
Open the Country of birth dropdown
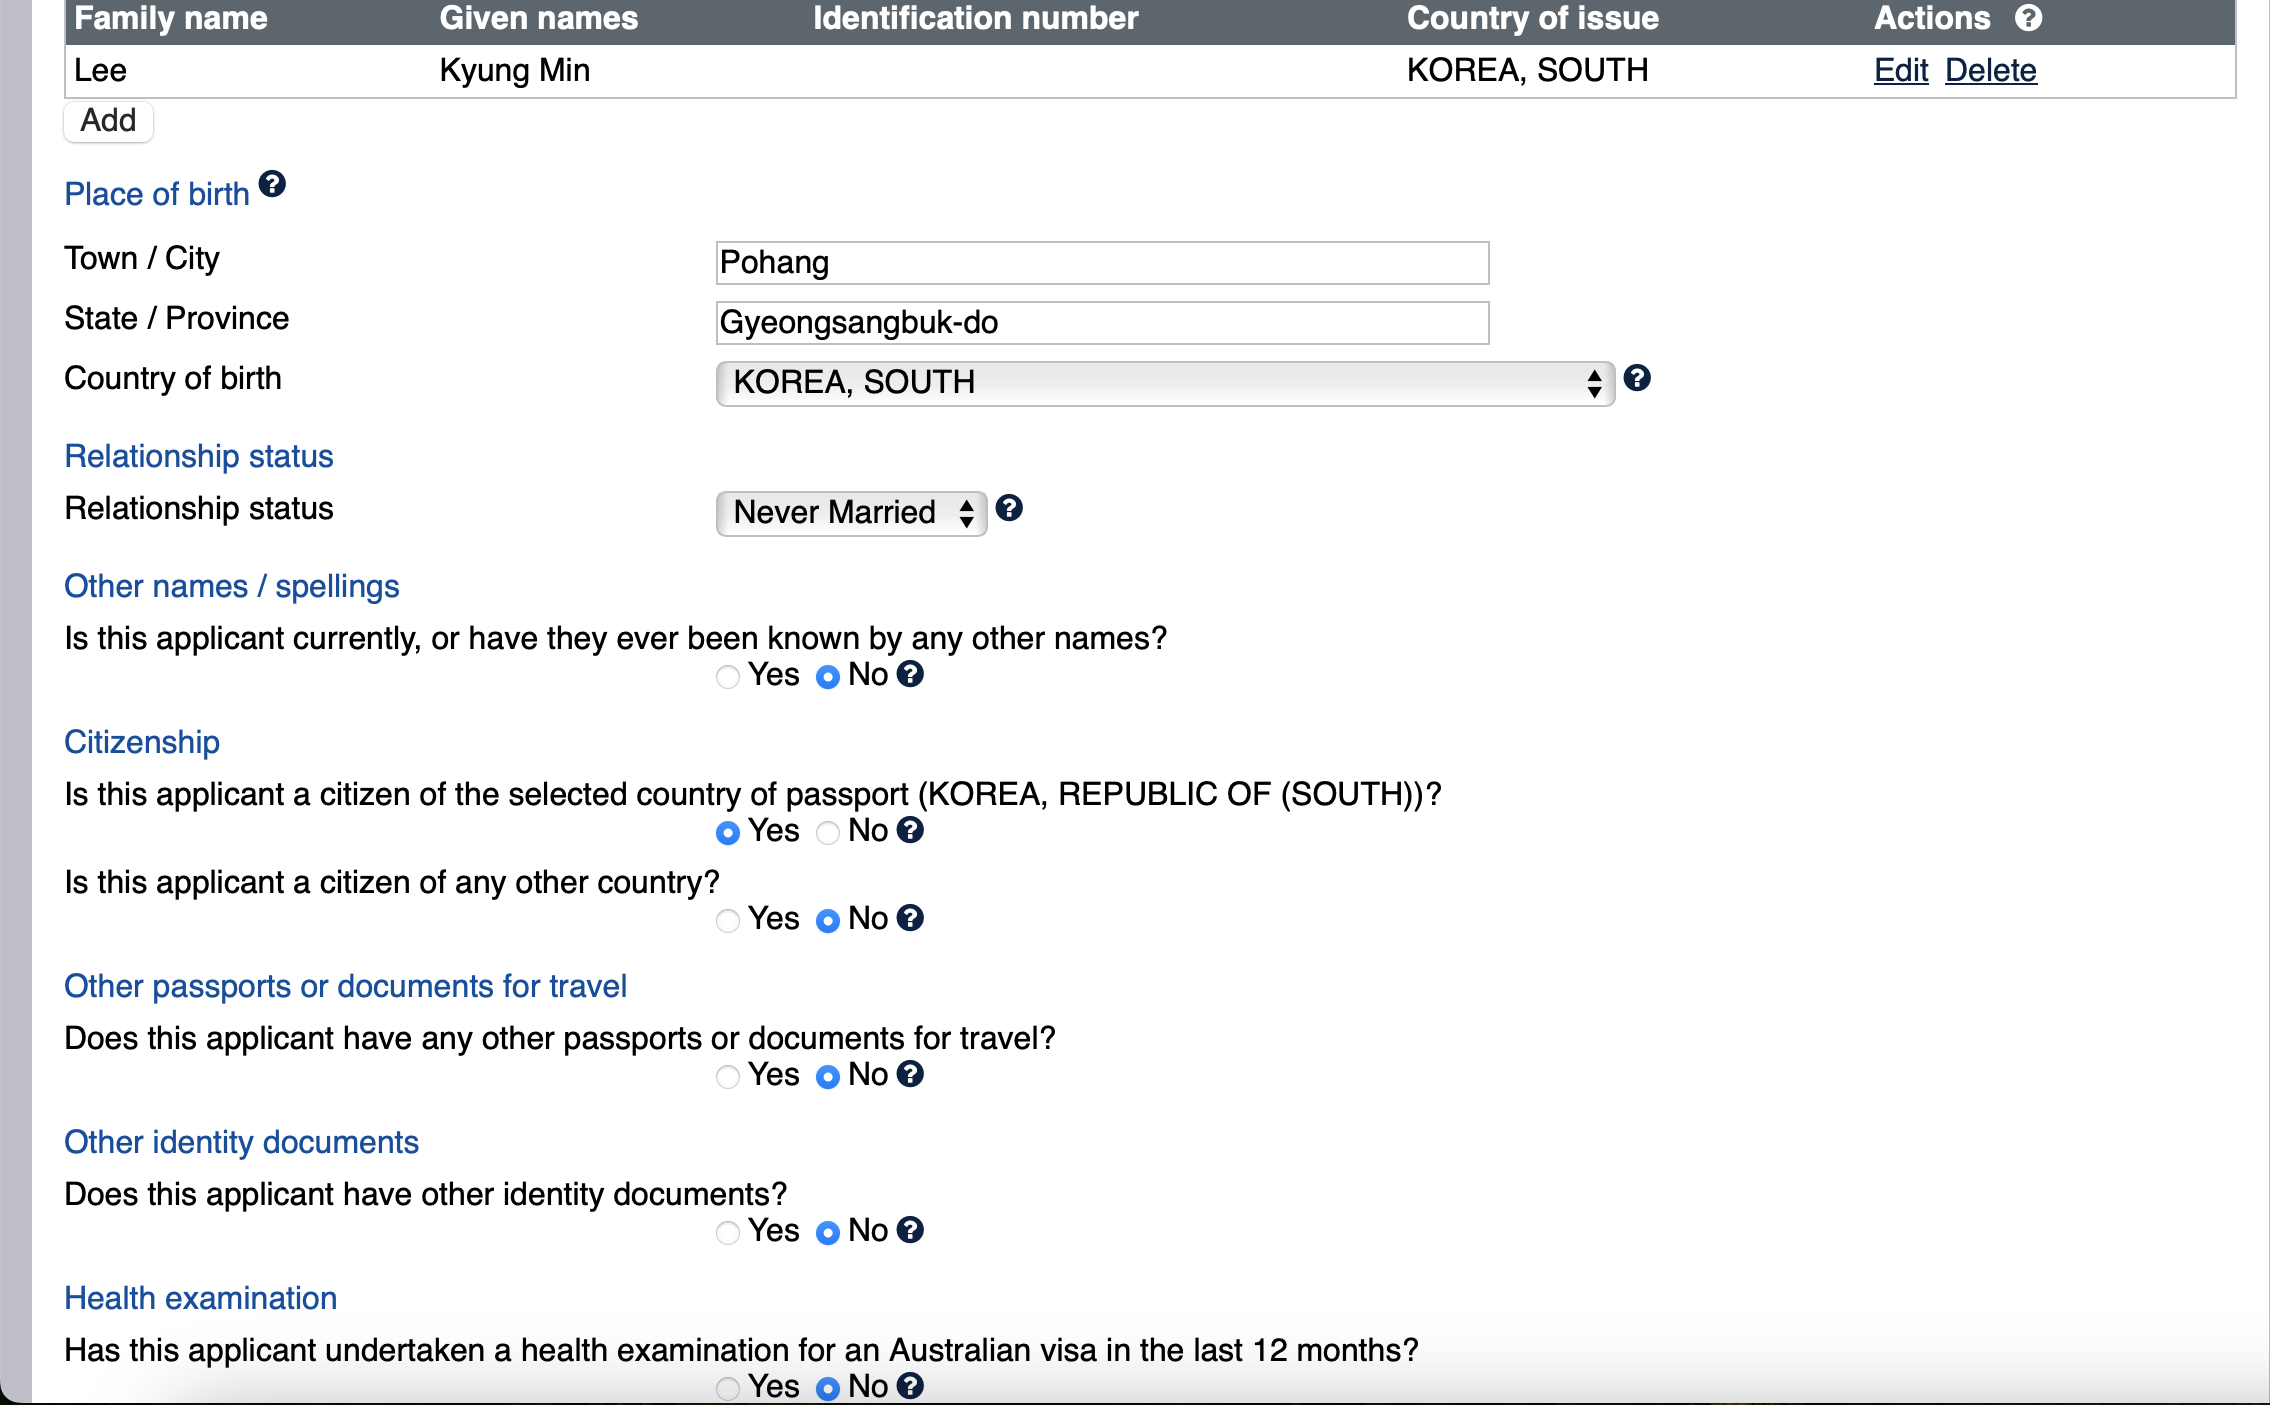point(1165,383)
